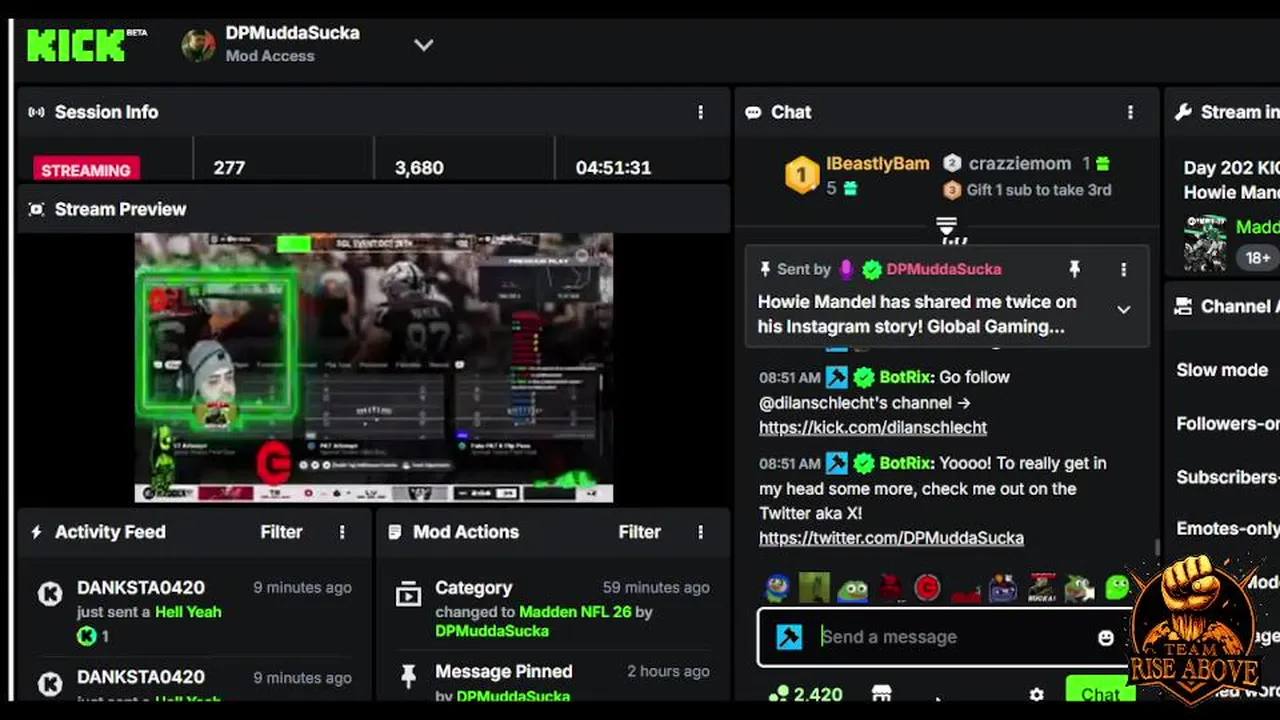Click the 3,680 session stat
The image size is (1280, 720).
[x=419, y=168]
